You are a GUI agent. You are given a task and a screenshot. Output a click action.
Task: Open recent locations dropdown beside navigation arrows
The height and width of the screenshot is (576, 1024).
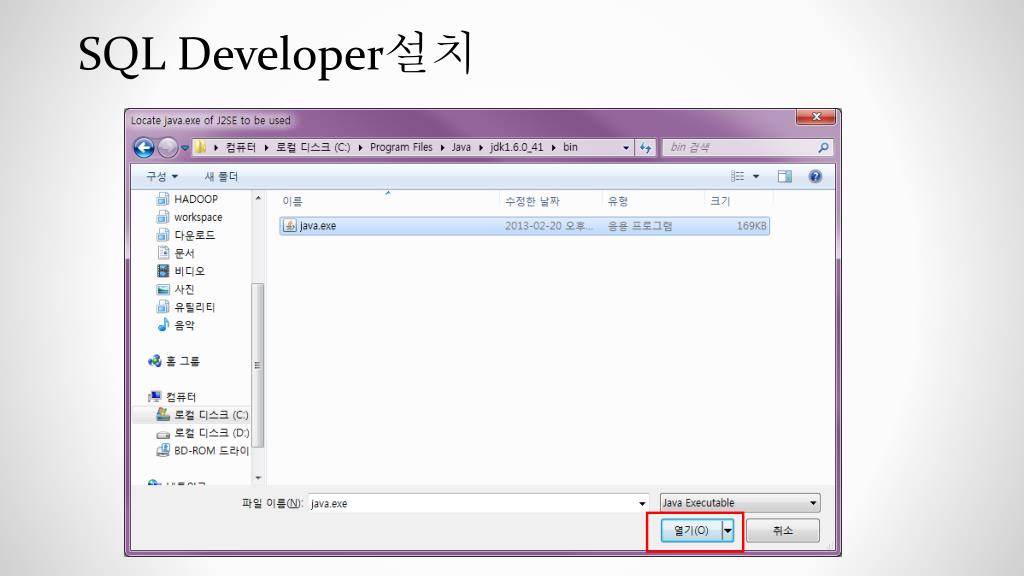185,148
